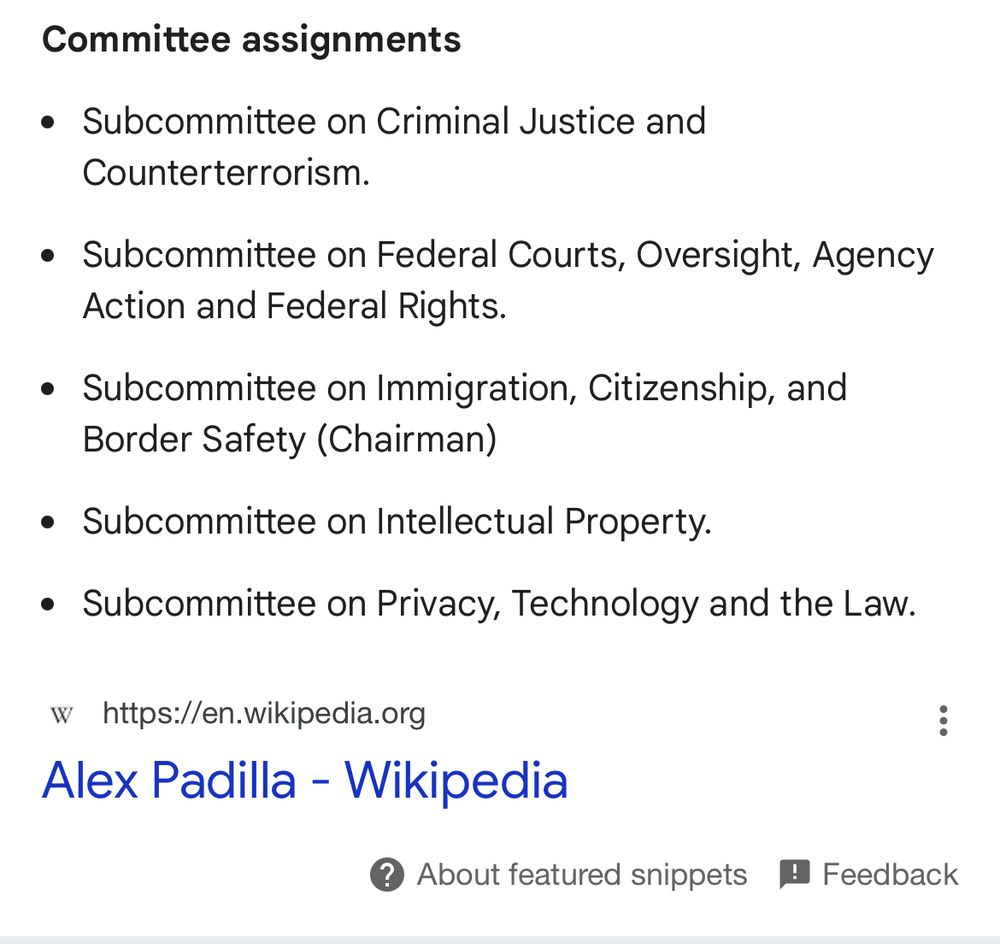Click Subcommittee on Immigration, Citizenship item

coord(464,413)
